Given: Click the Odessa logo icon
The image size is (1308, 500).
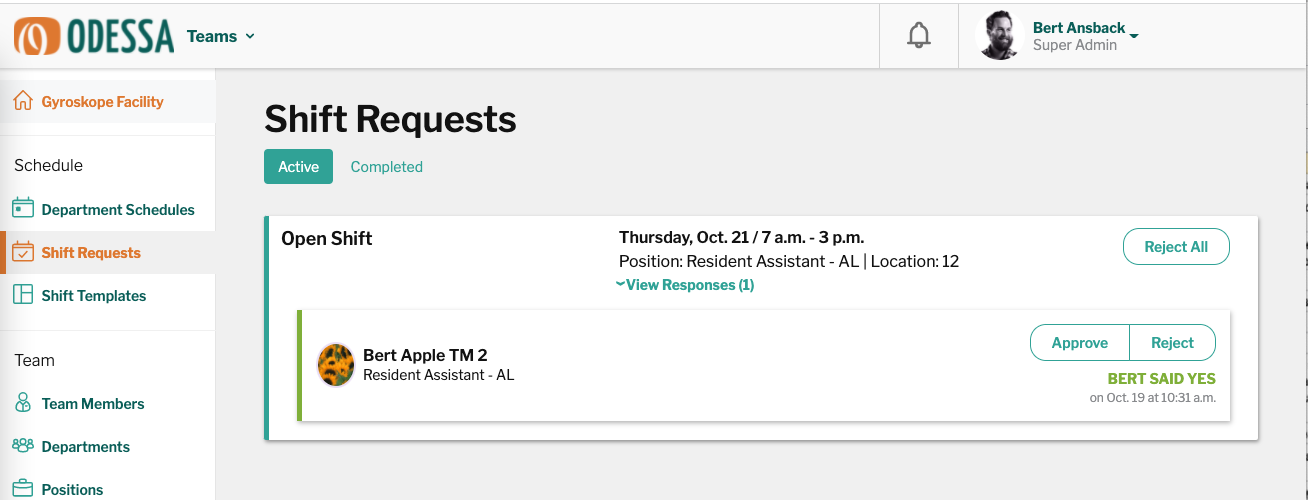Looking at the screenshot, I should (x=38, y=36).
